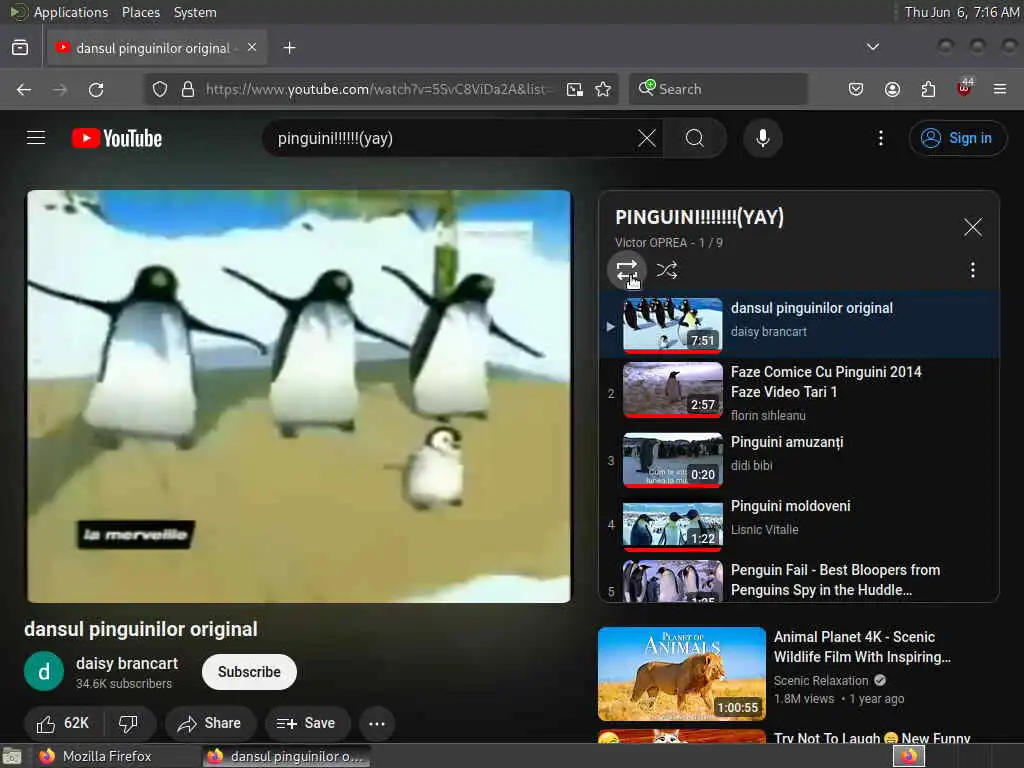Share this video
1024x768 pixels.
point(210,723)
